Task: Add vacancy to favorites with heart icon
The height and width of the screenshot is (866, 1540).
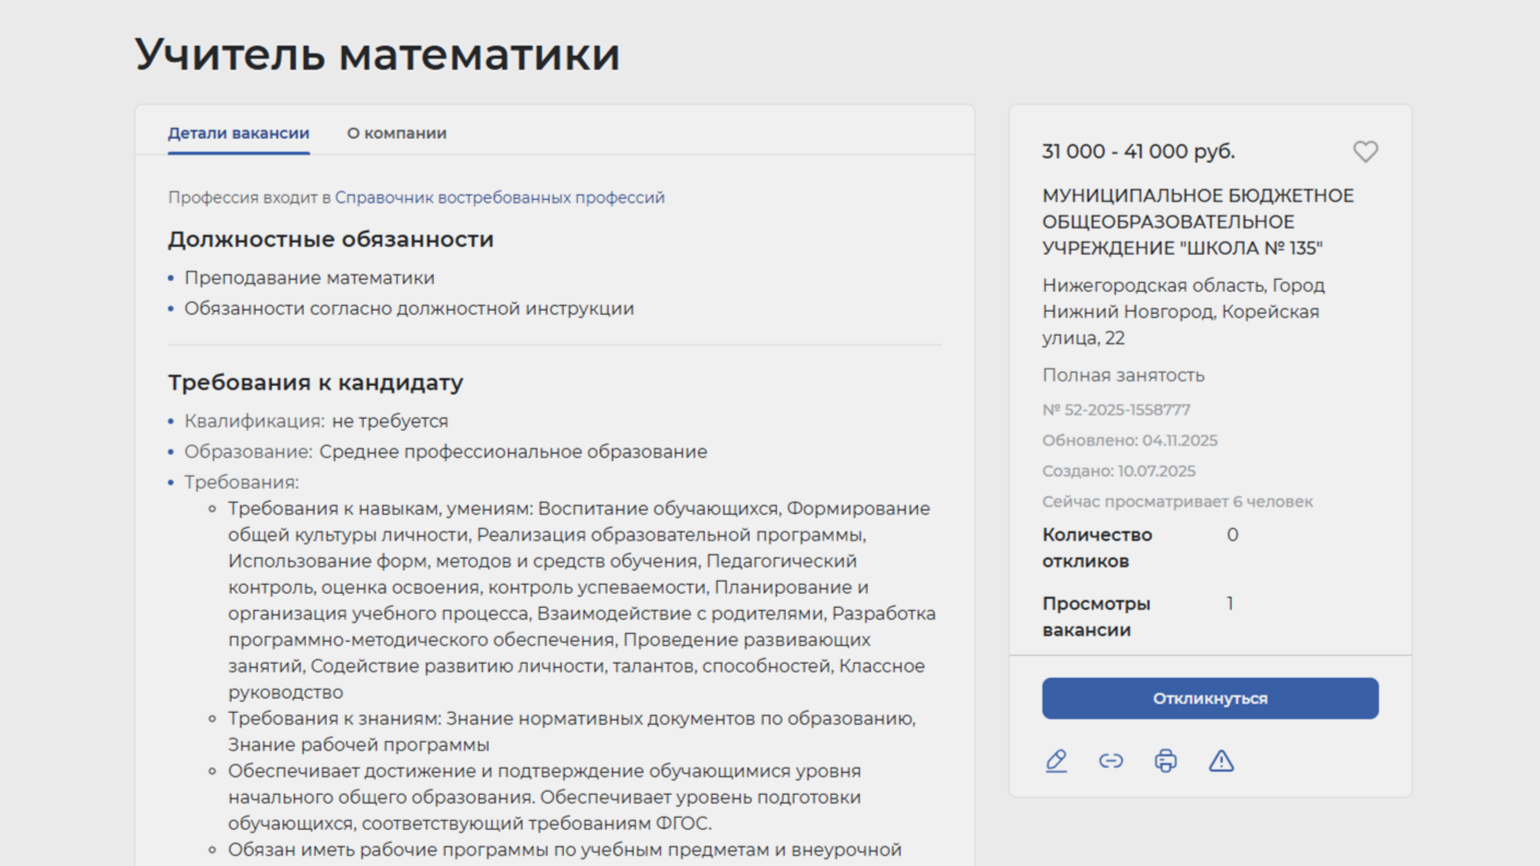Action: pyautogui.click(x=1365, y=151)
